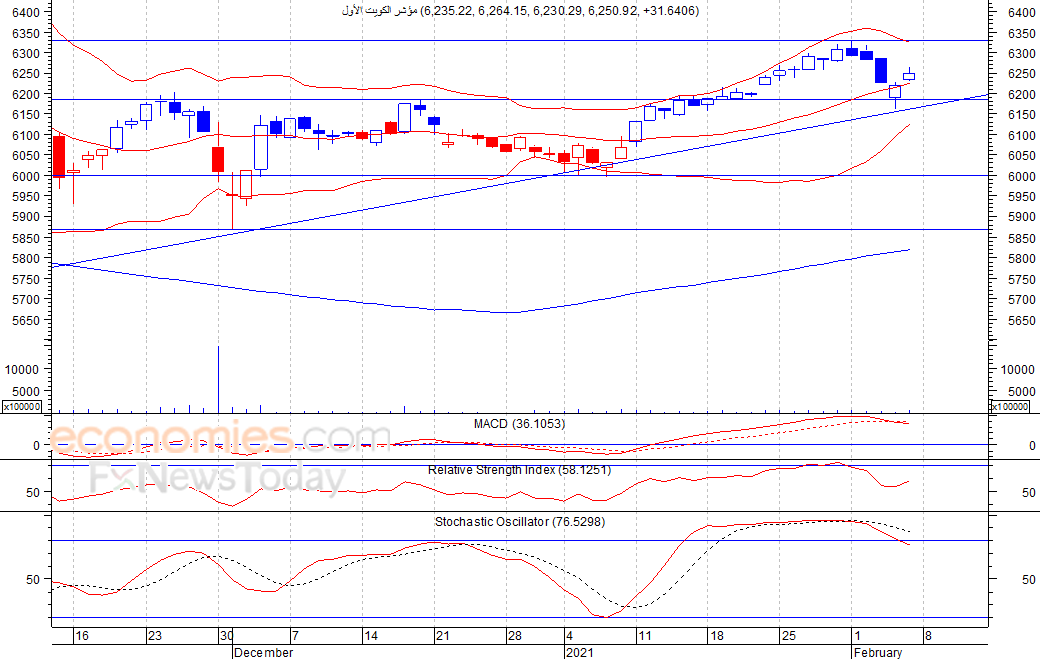The width and height of the screenshot is (1040, 659).
Task: Click 5800 on the left price axis
Action: [26, 259]
